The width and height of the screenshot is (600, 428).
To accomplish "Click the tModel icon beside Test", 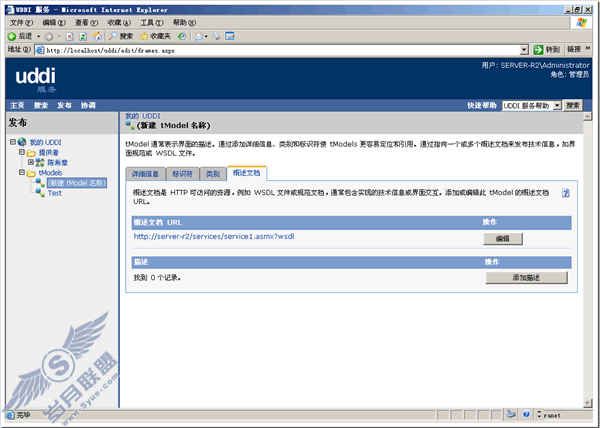I will point(40,193).
